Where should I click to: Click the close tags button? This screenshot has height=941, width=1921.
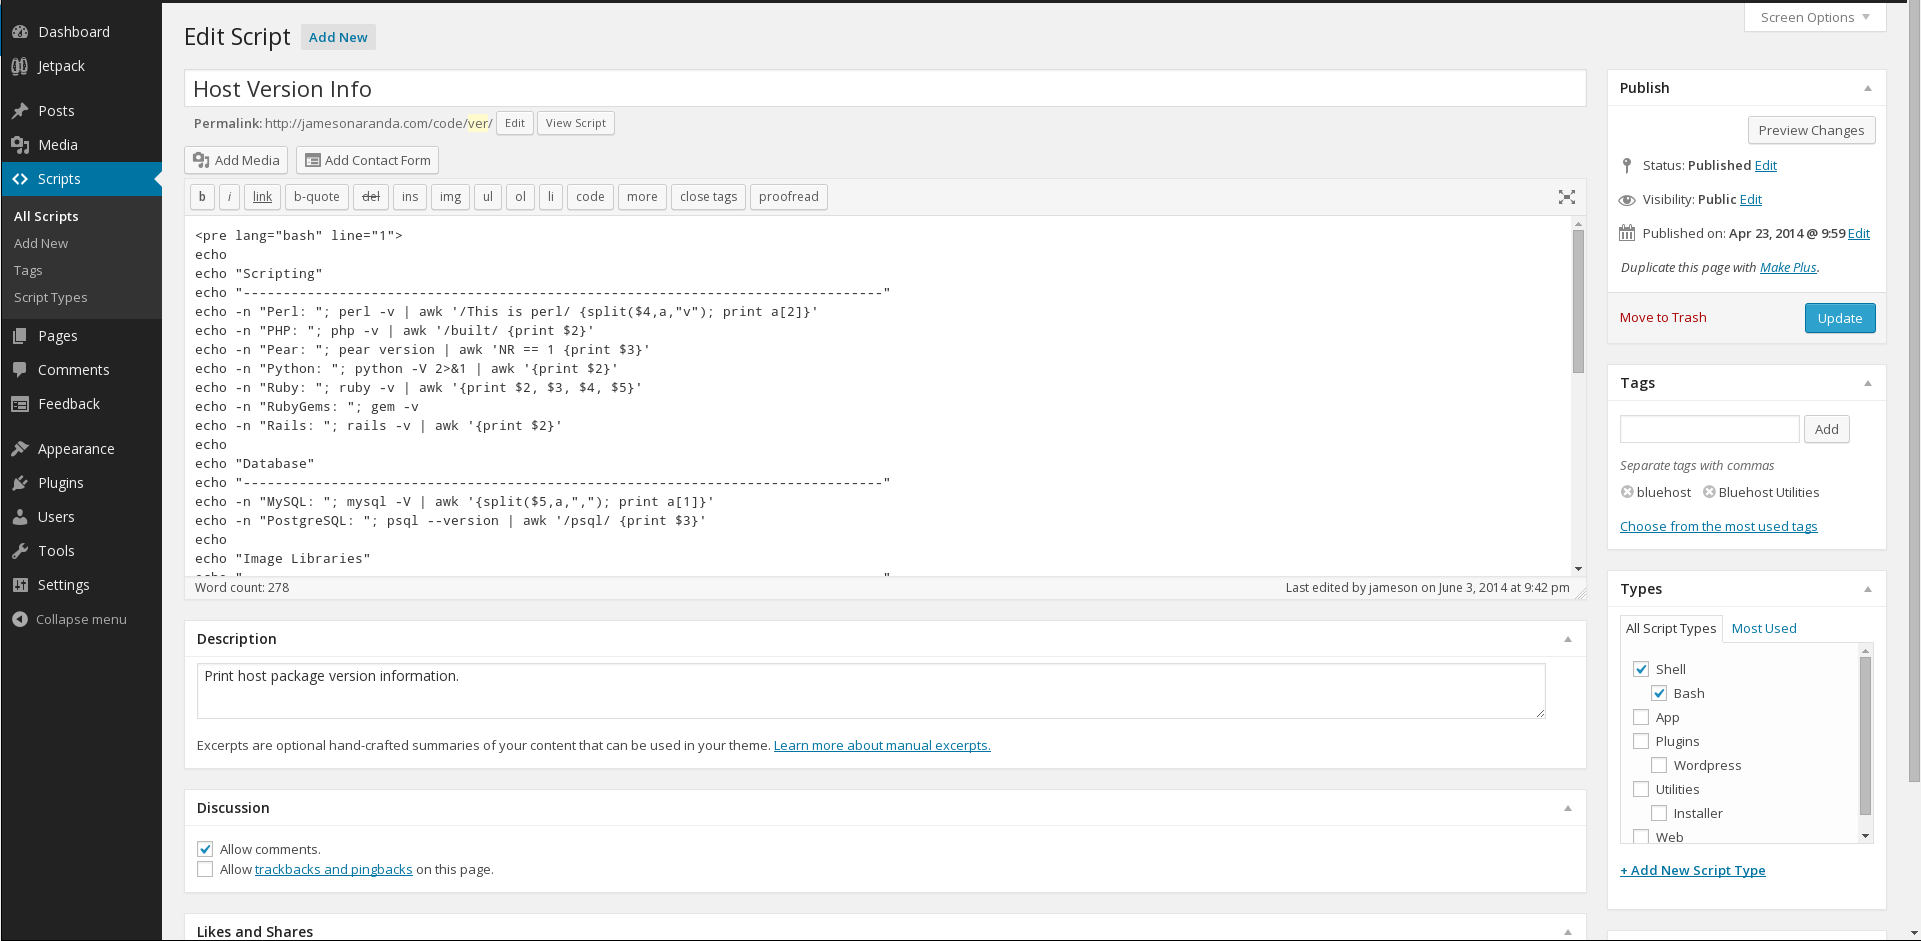tap(709, 197)
